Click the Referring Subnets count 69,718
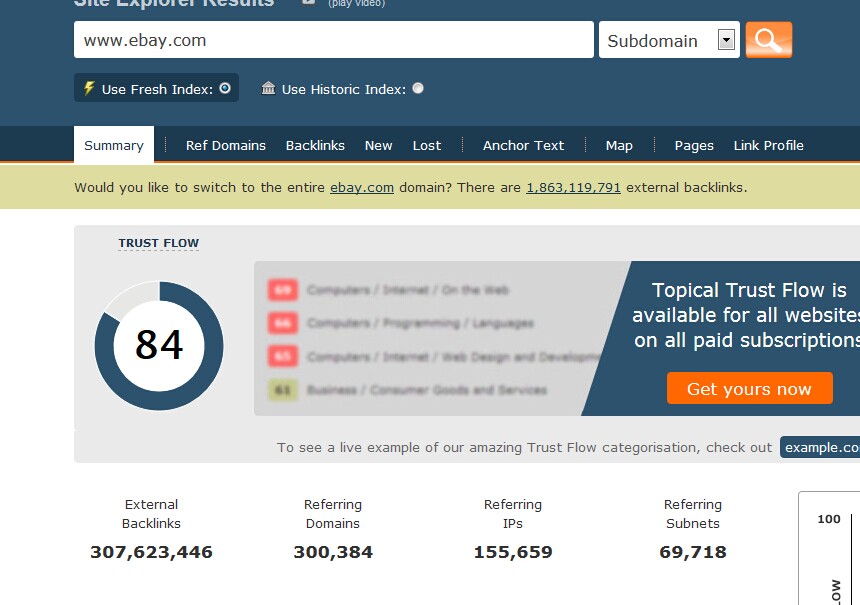 coord(693,552)
